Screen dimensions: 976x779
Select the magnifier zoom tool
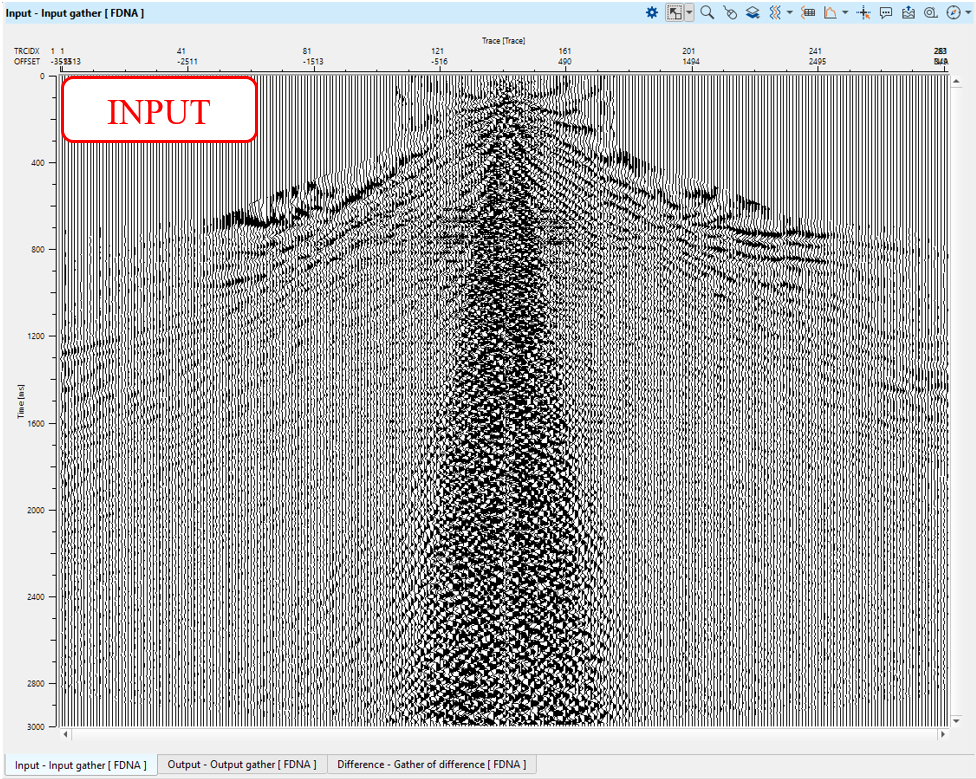pos(707,13)
